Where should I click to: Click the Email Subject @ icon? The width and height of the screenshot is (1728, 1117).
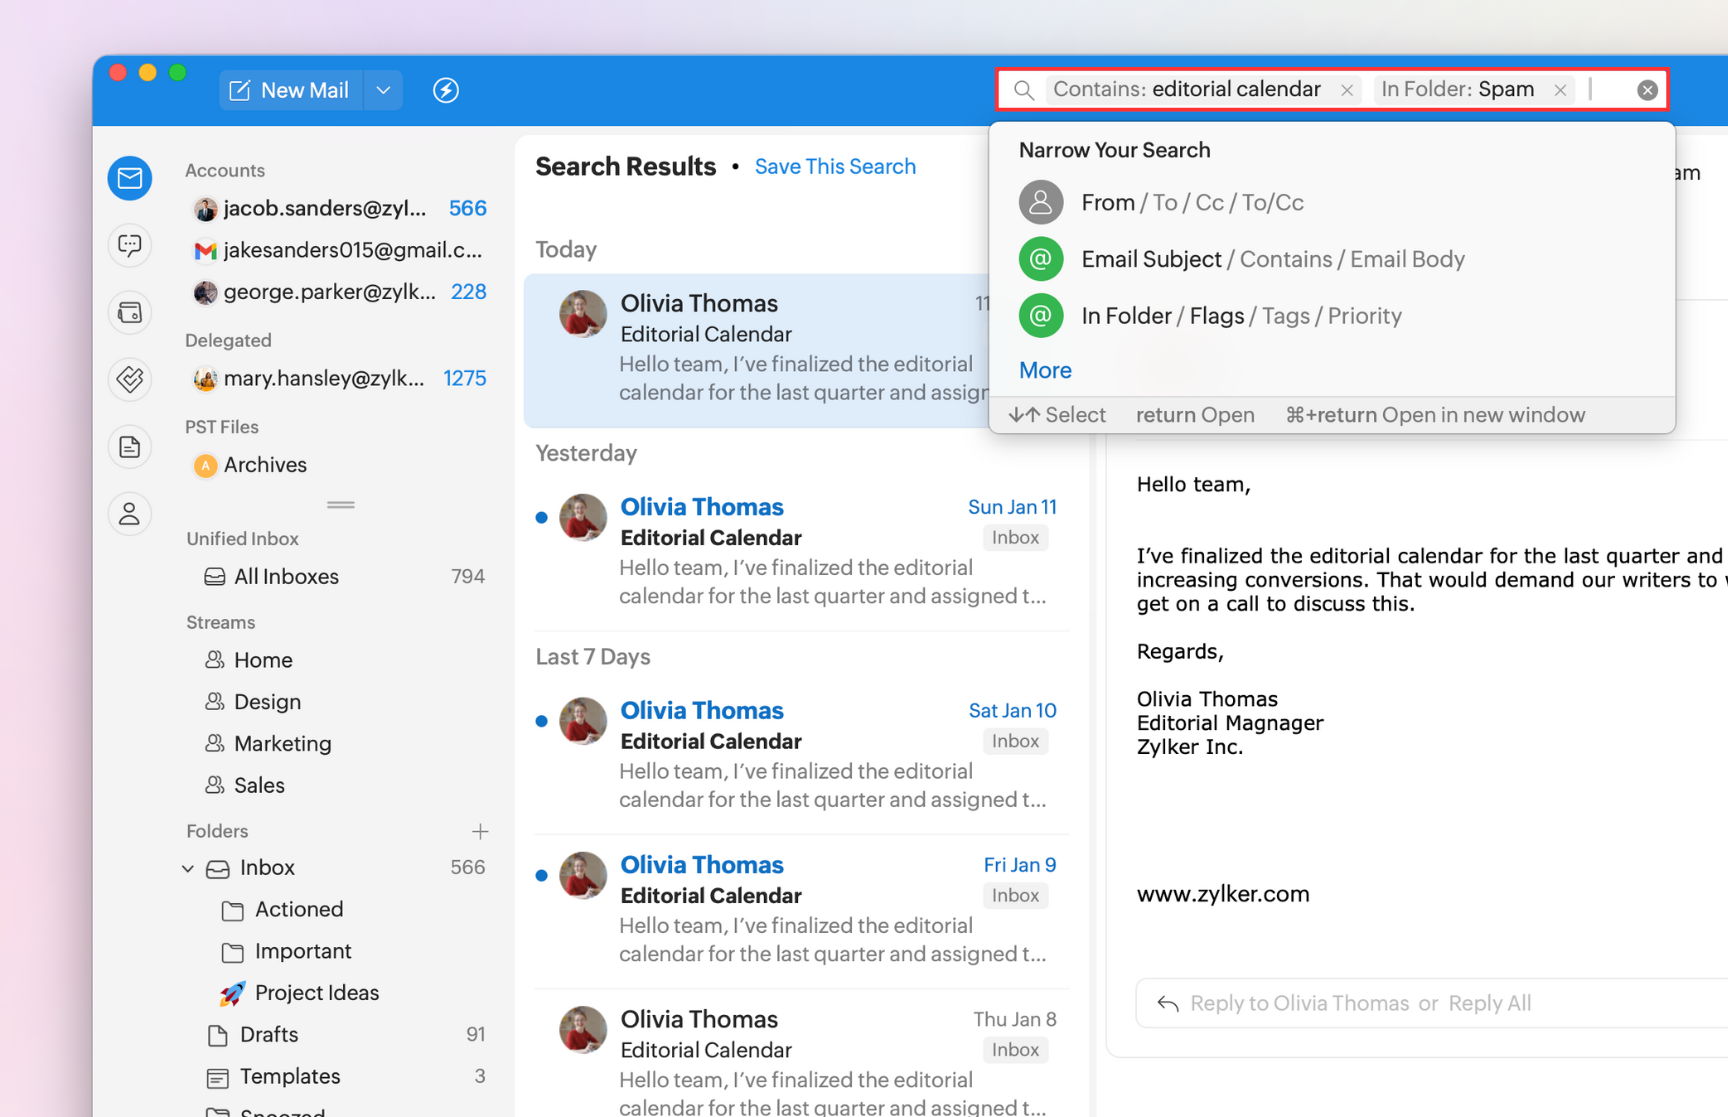tap(1041, 259)
